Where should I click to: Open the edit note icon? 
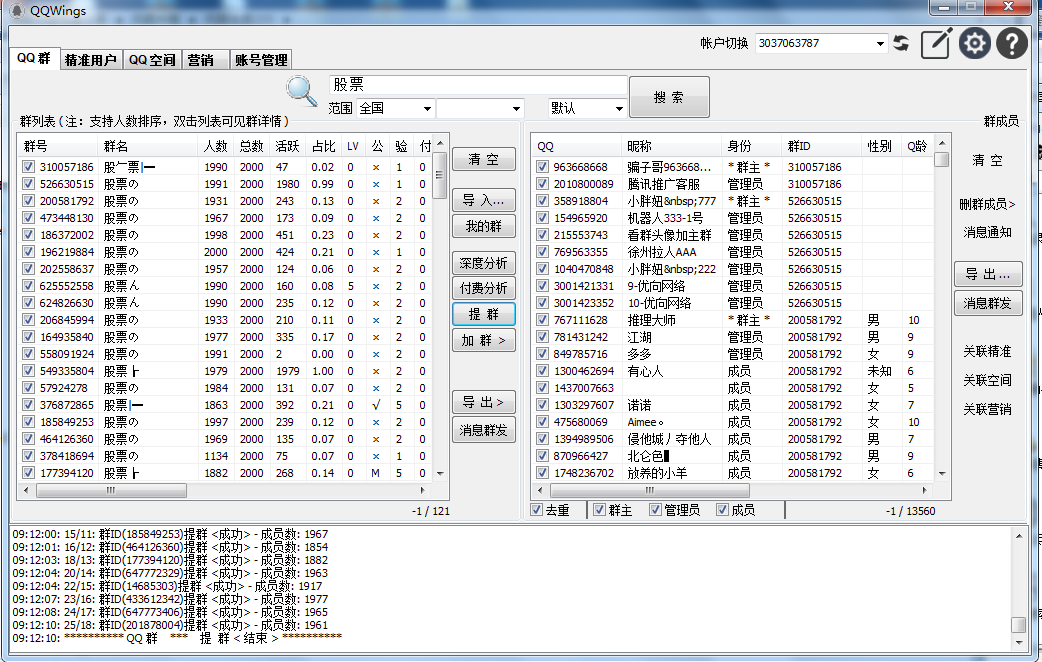(x=936, y=44)
